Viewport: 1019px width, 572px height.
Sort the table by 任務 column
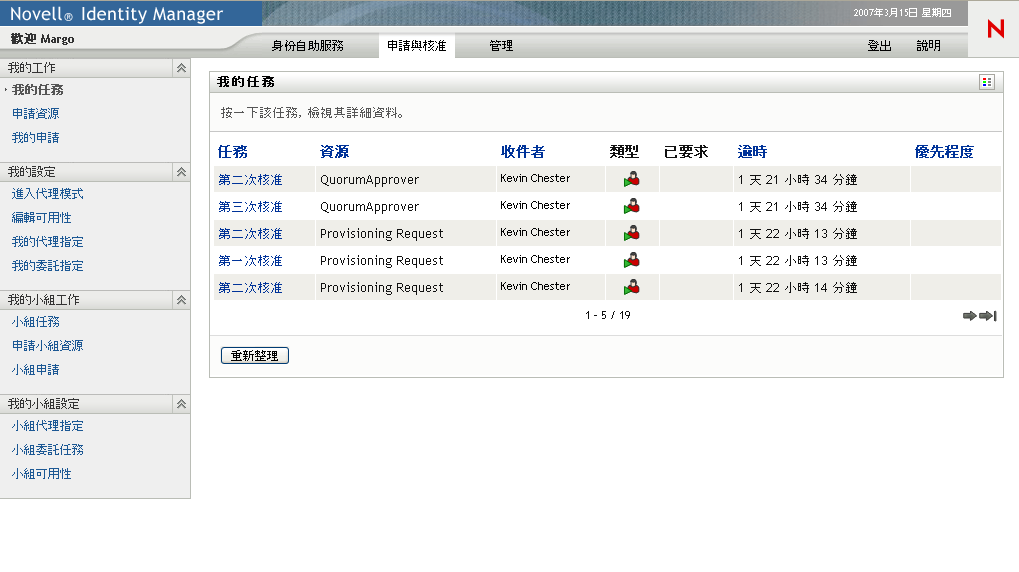click(233, 151)
